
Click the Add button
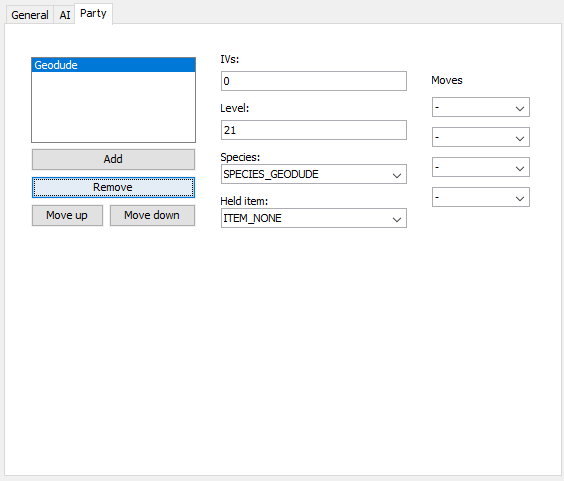pos(113,159)
